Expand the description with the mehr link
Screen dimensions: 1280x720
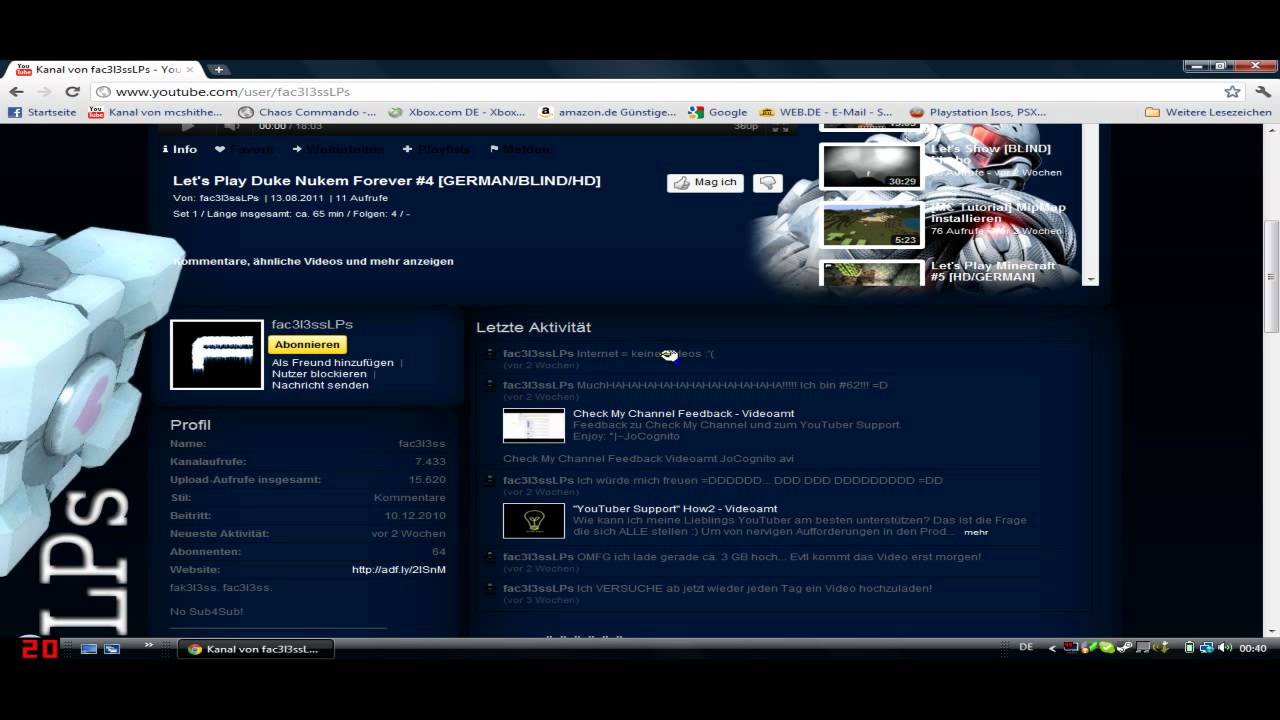pos(976,532)
